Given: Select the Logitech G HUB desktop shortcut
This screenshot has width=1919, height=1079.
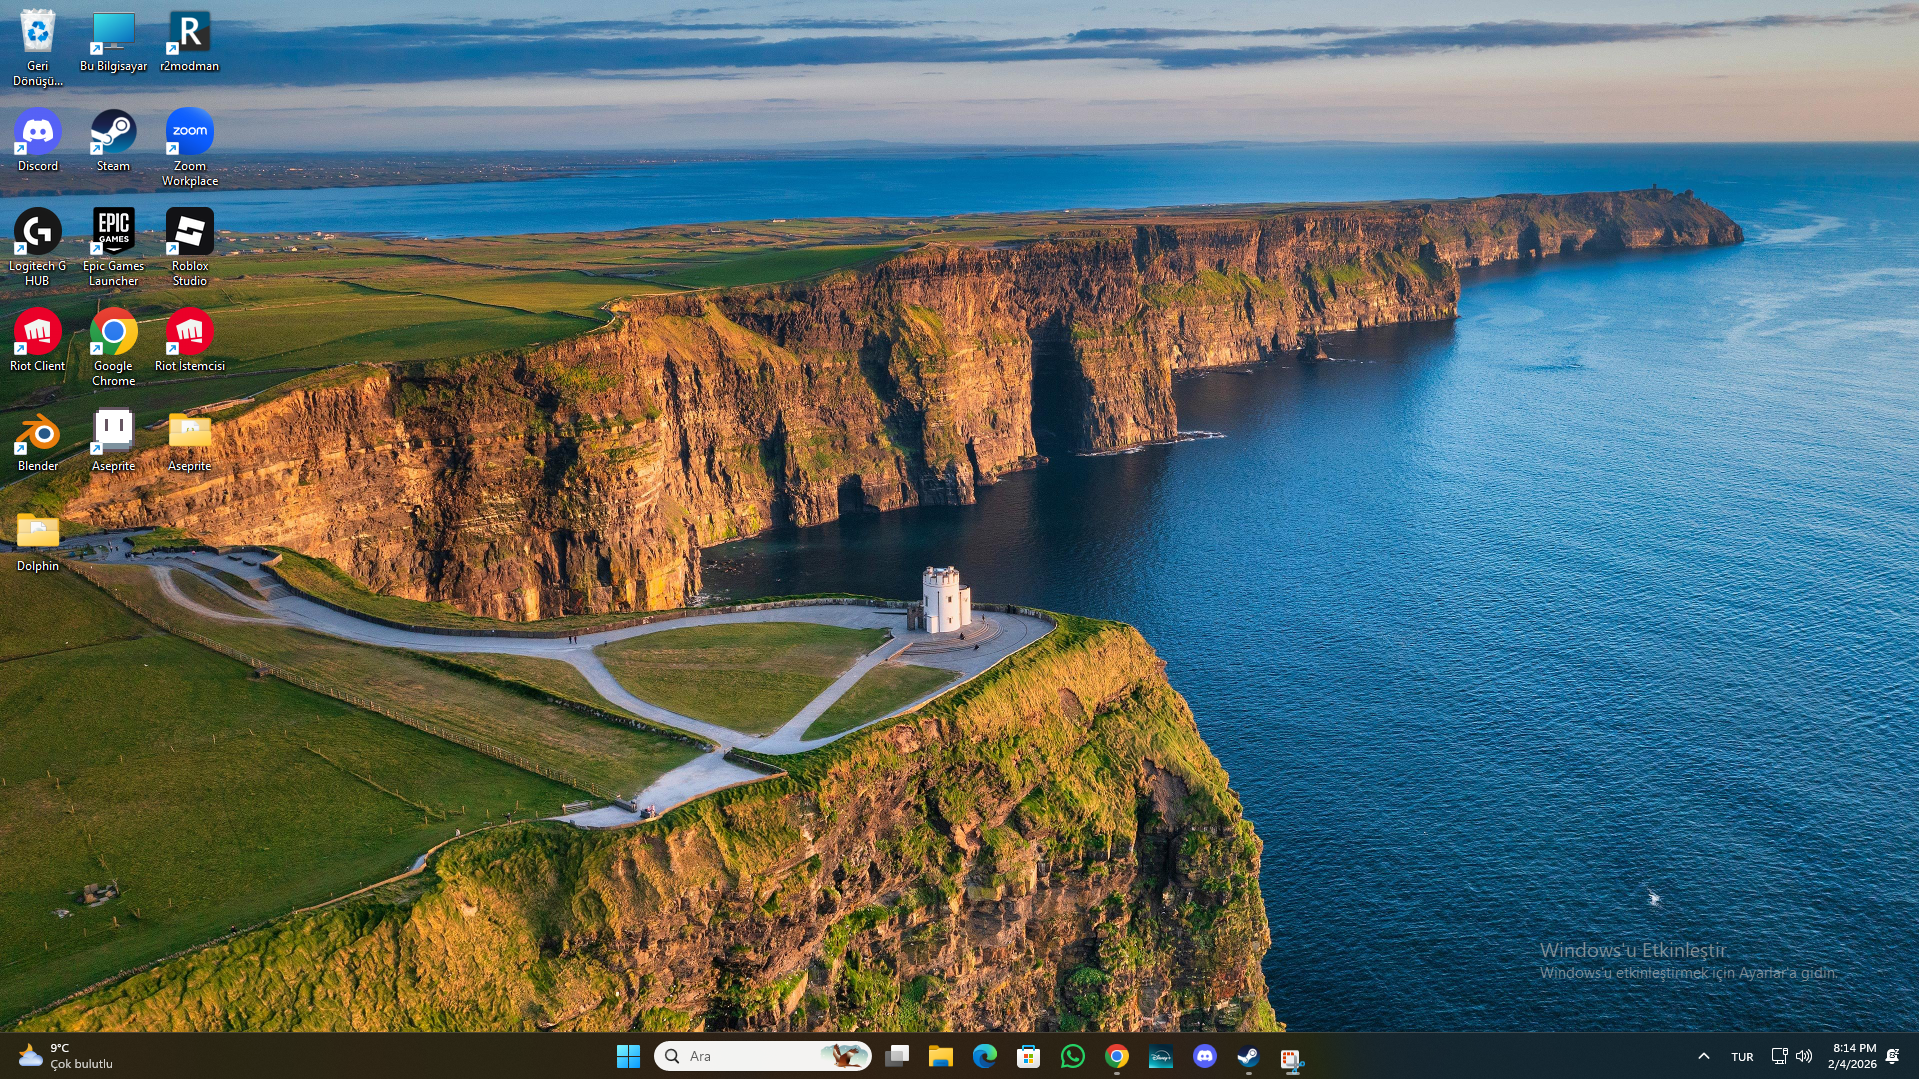Looking at the screenshot, I should 37,247.
